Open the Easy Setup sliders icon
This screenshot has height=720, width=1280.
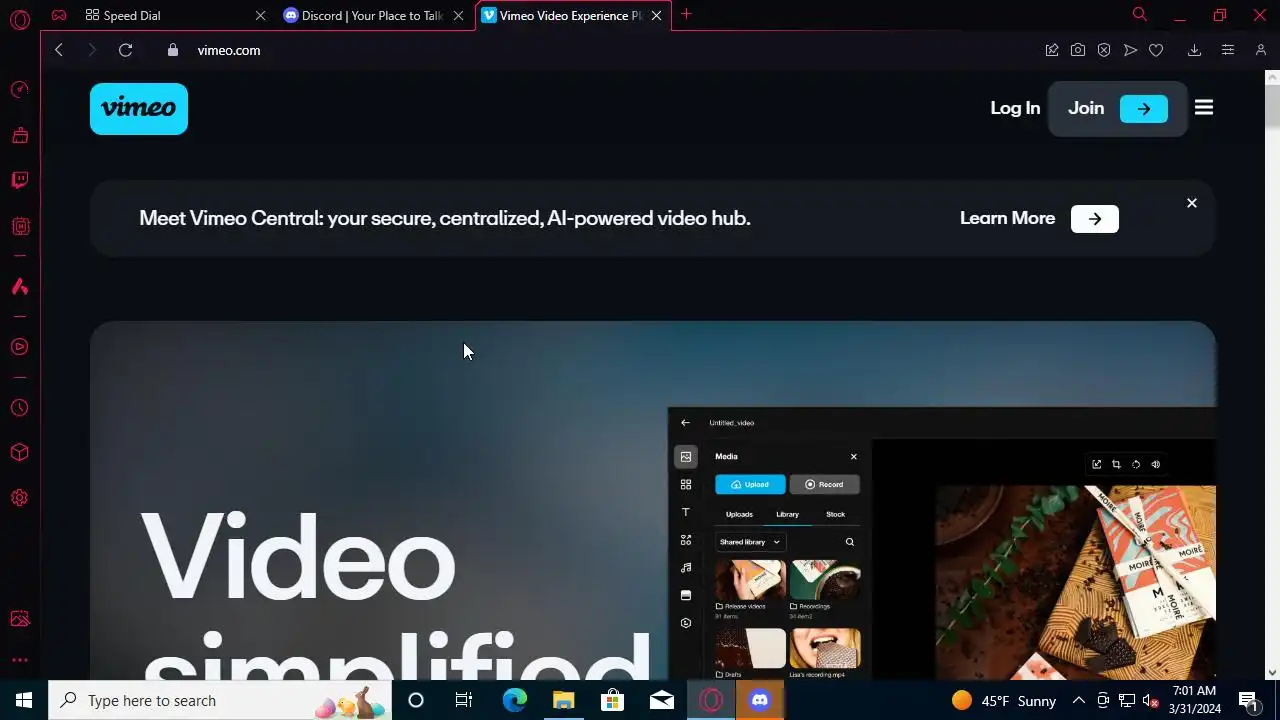(x=1228, y=50)
